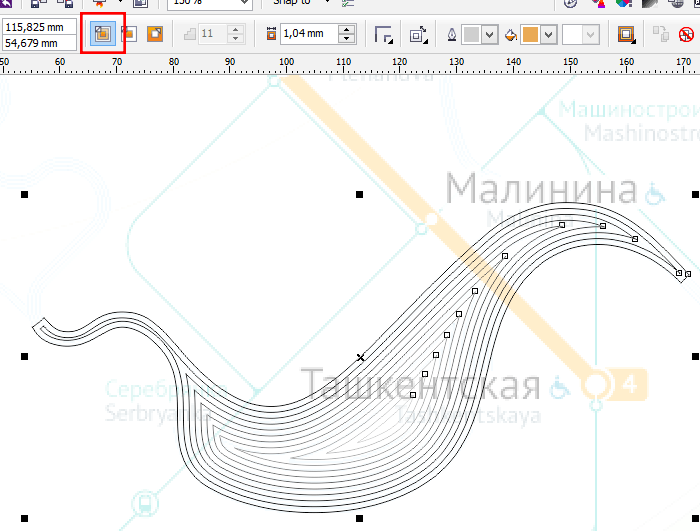Increase contour offset with up arrow
The height and width of the screenshot is (531, 700).
tap(346, 30)
